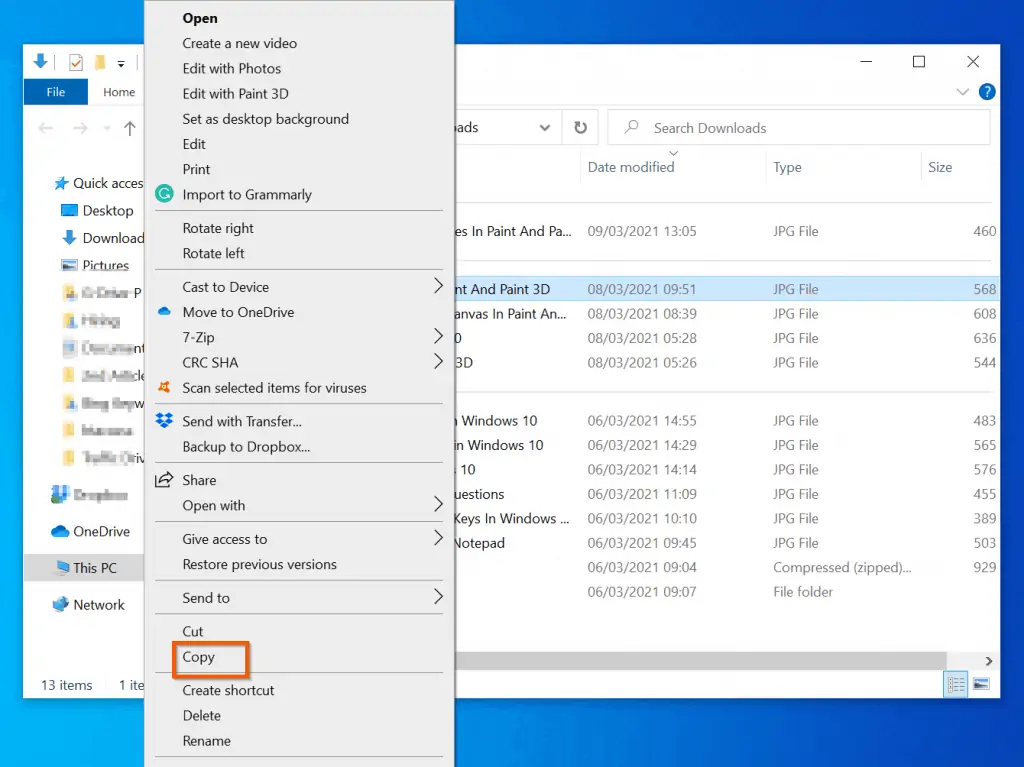Click the antivirus scan icon in context menu

point(164,387)
